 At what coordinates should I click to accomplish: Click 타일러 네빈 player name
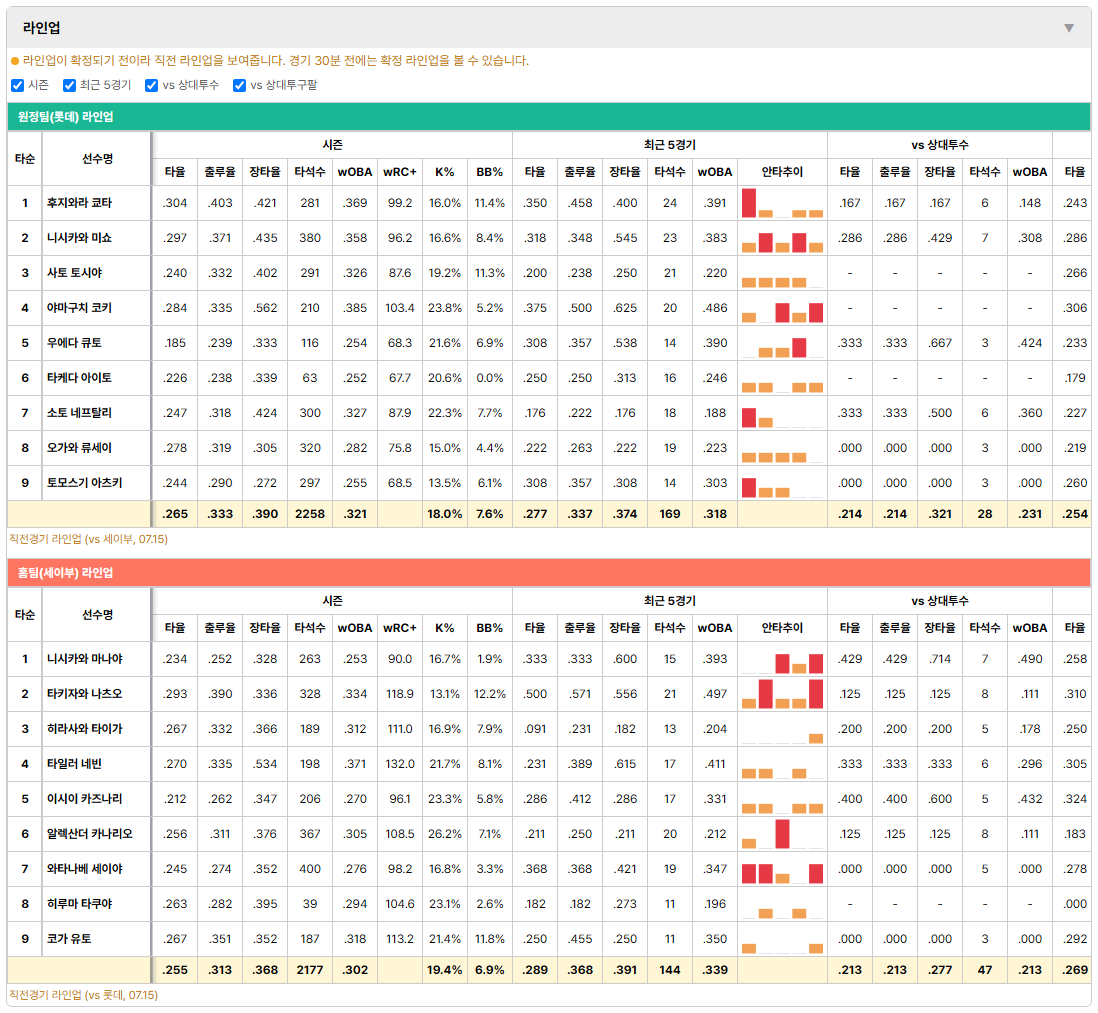[74, 764]
